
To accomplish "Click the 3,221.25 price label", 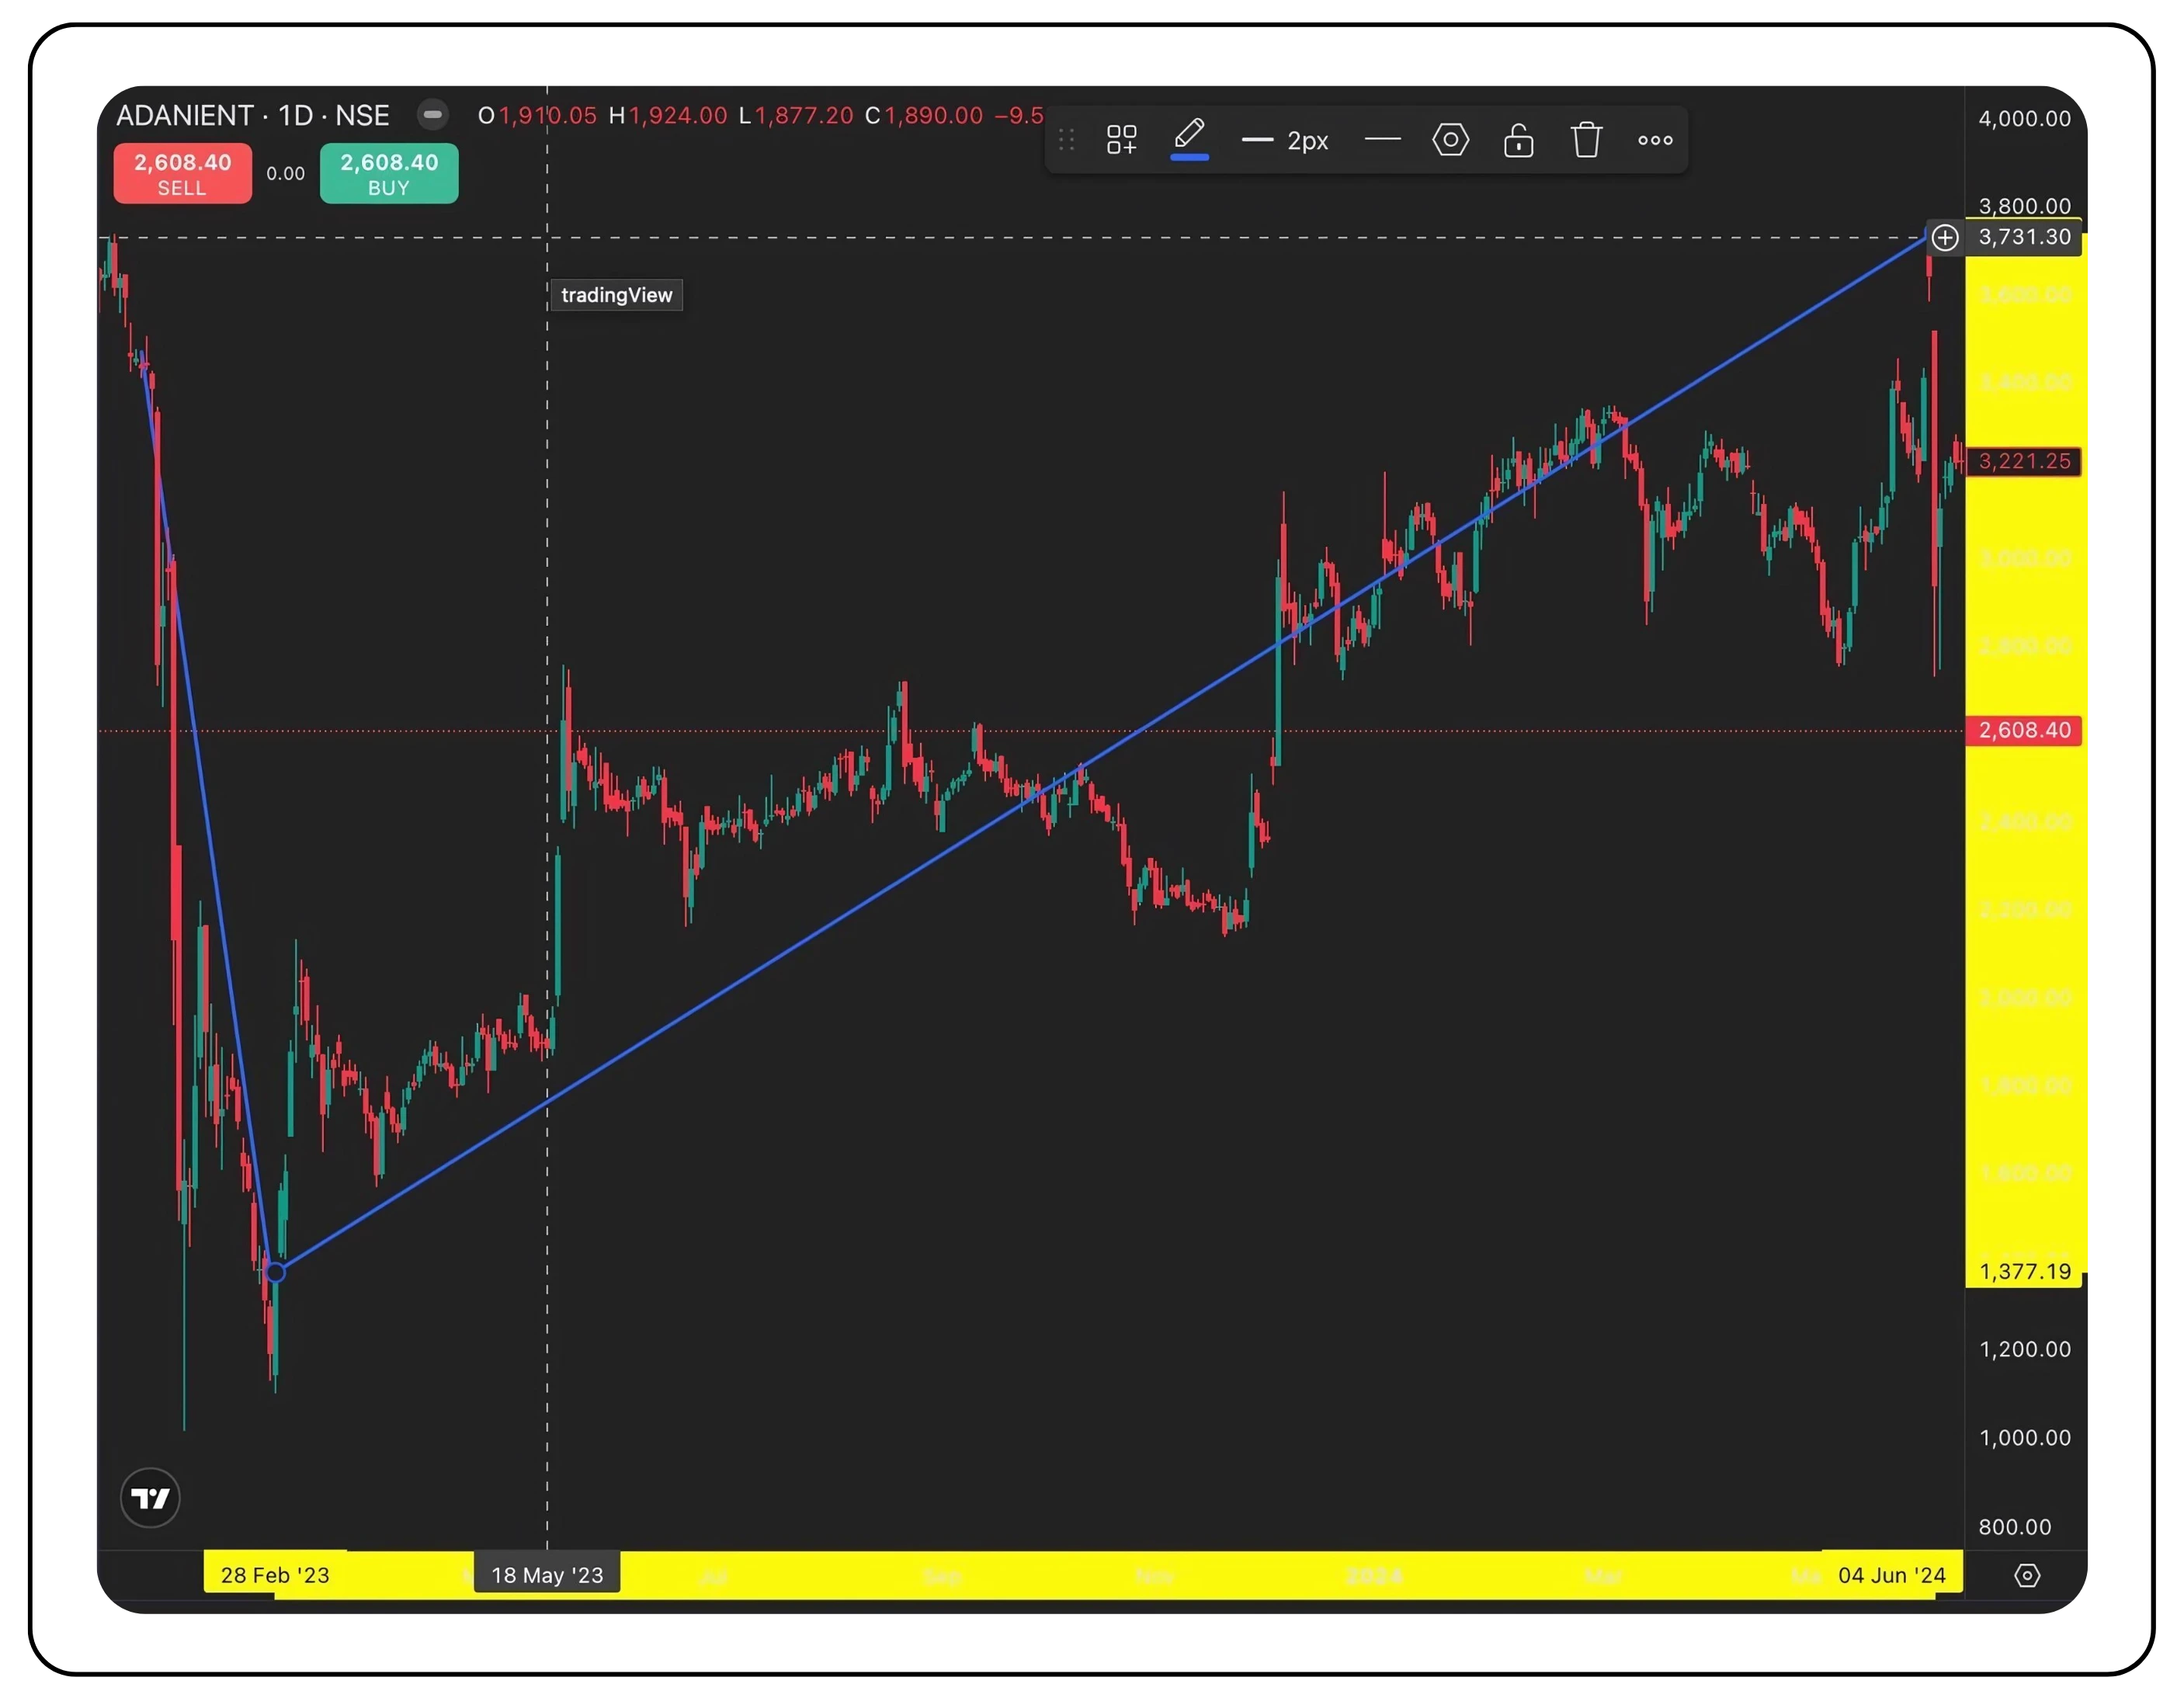I will tap(2023, 461).
